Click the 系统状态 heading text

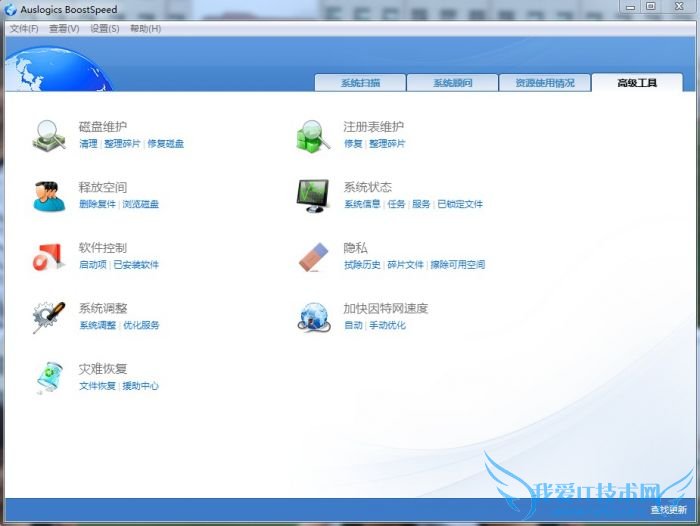367,187
